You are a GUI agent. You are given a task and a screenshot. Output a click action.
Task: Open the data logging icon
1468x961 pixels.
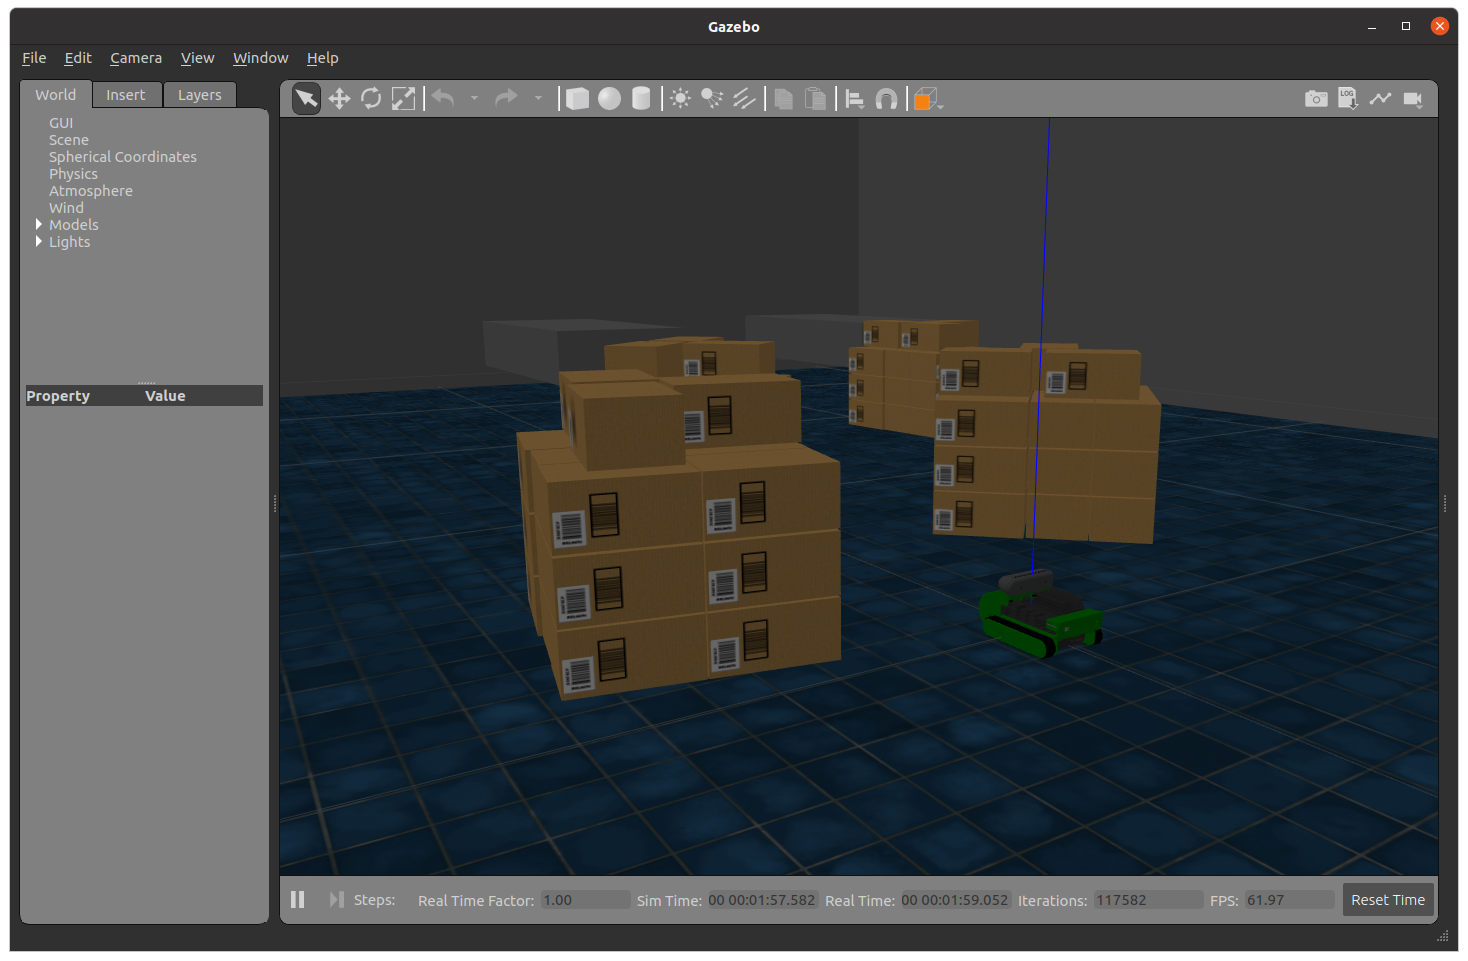[x=1348, y=98]
